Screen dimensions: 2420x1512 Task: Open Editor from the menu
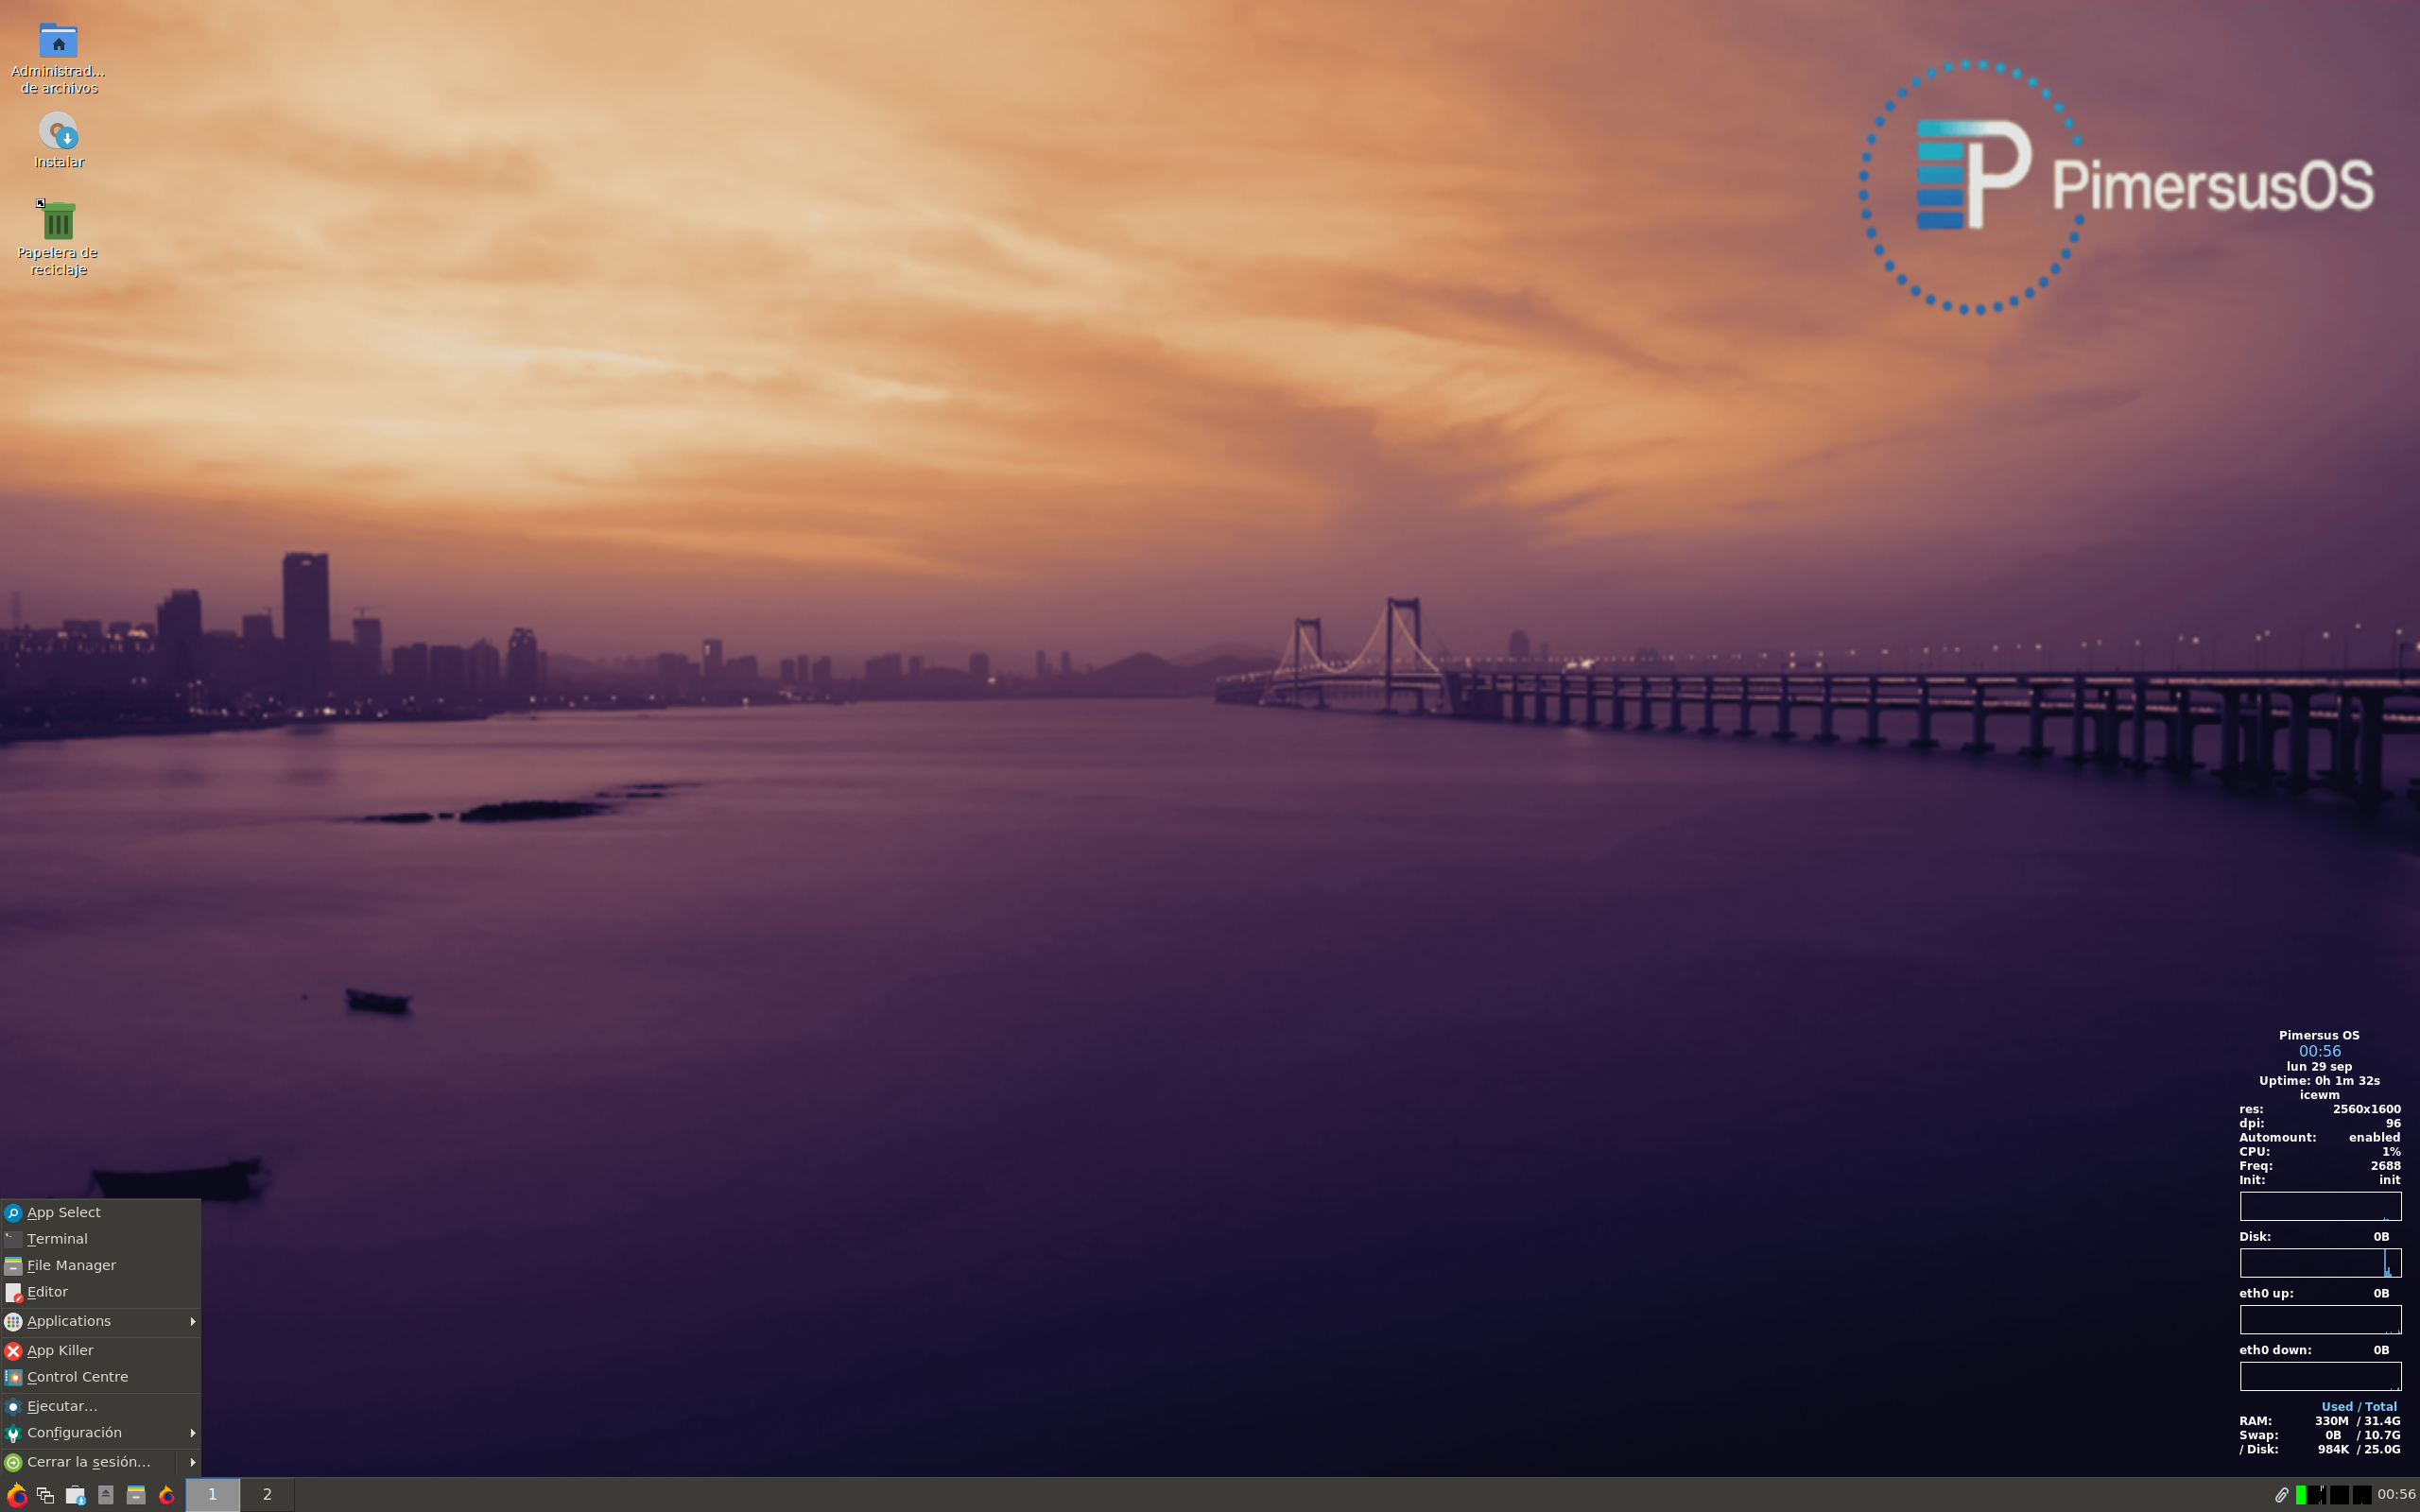(101, 1292)
